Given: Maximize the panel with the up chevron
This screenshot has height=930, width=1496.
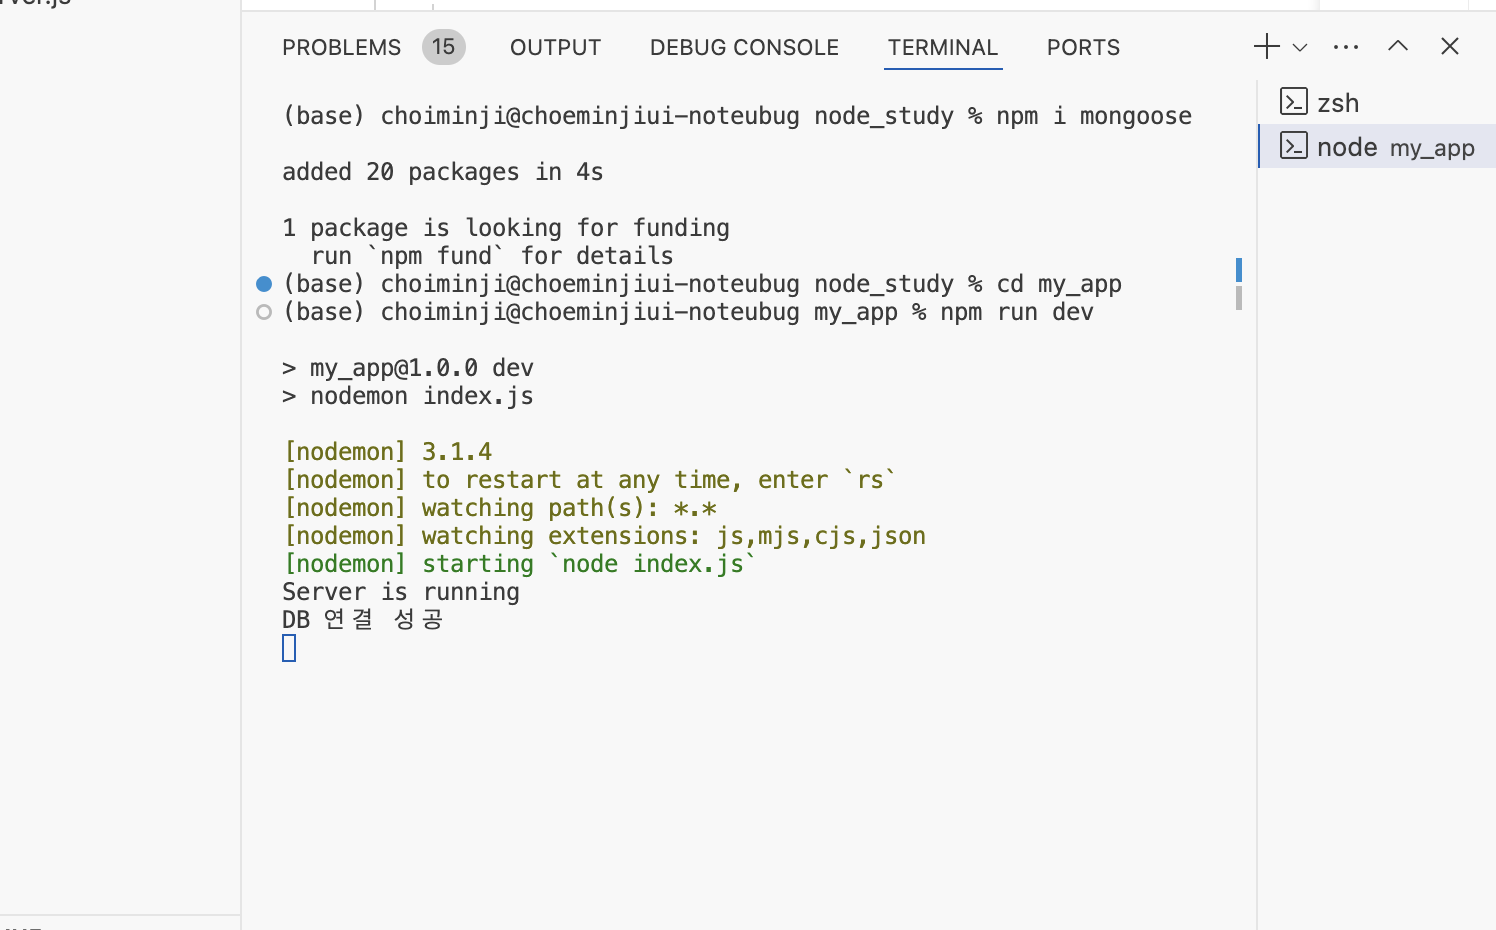Looking at the screenshot, I should point(1398,46).
